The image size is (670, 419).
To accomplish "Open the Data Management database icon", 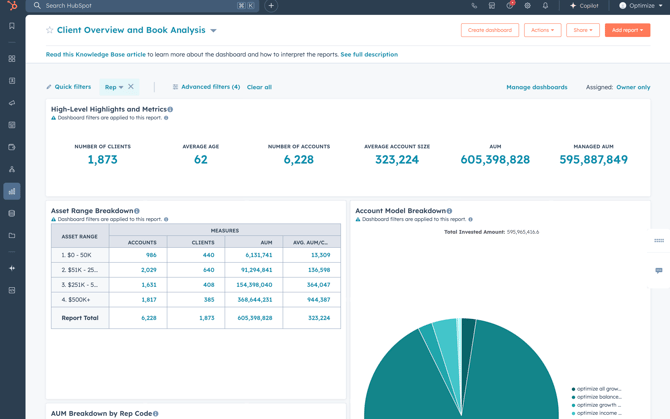I will pyautogui.click(x=12, y=214).
